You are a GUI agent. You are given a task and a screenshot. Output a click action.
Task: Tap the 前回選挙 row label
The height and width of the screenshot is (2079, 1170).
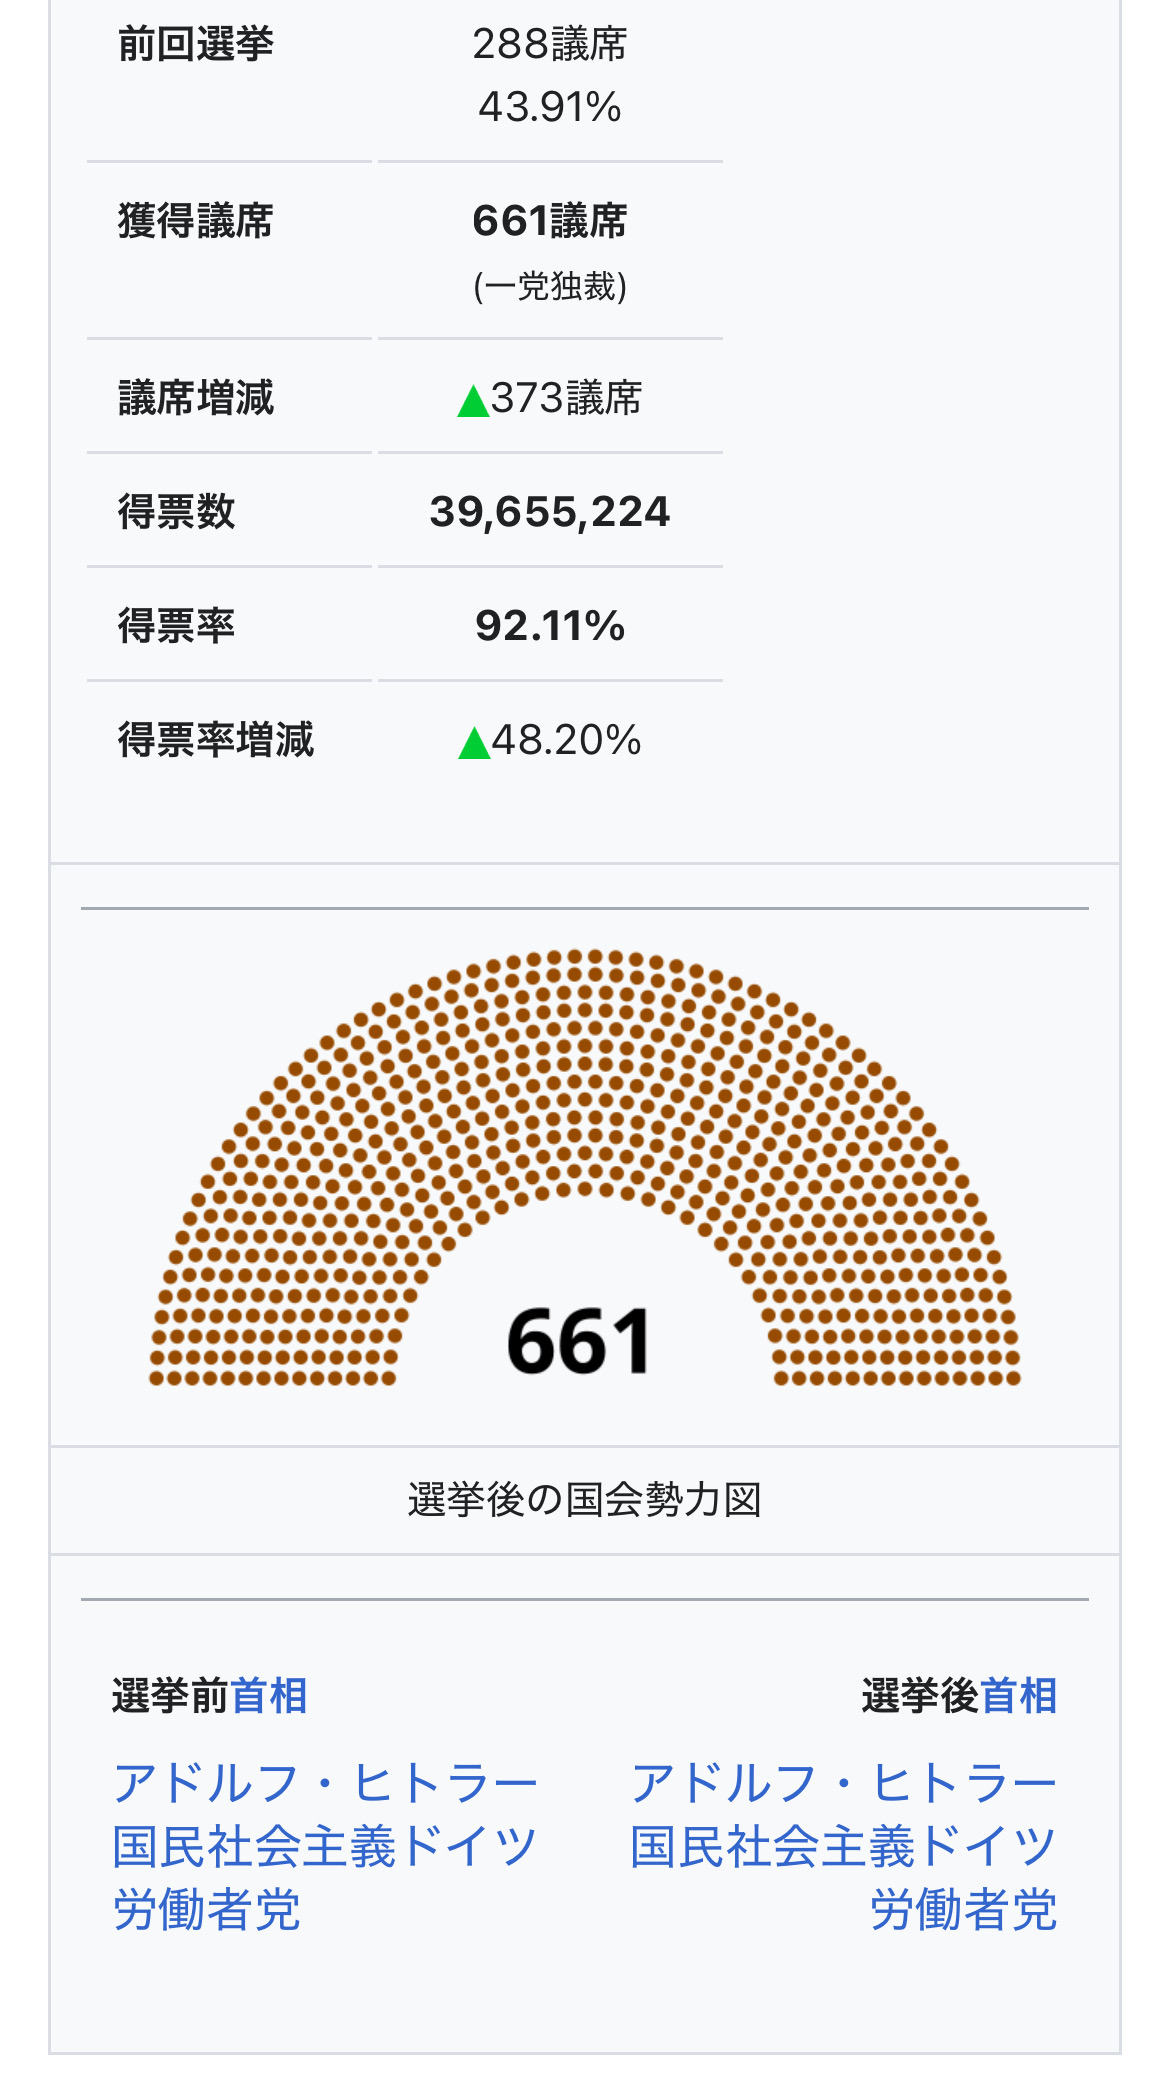(196, 45)
